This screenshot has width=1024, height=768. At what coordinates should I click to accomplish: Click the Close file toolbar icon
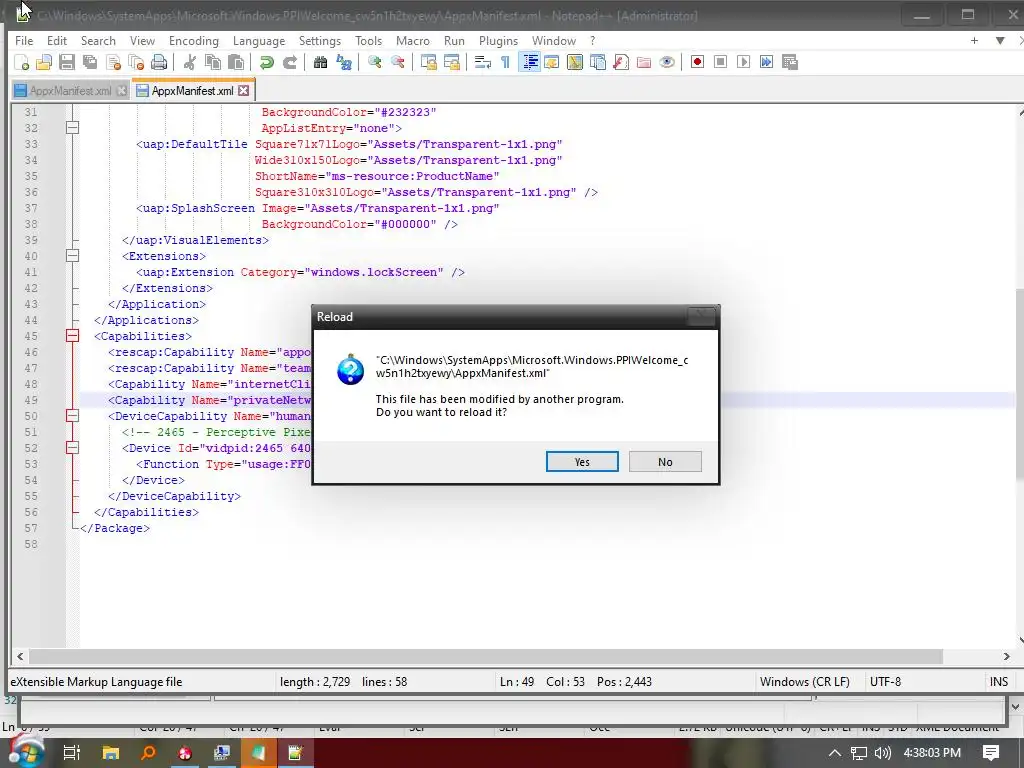[114, 62]
